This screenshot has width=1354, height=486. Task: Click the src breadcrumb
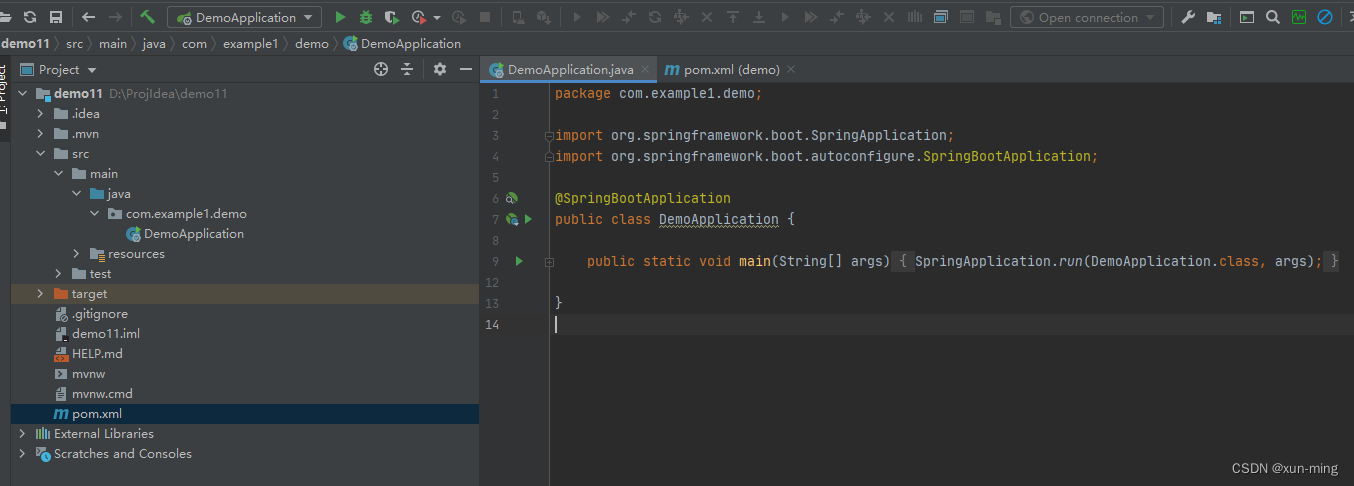(74, 43)
